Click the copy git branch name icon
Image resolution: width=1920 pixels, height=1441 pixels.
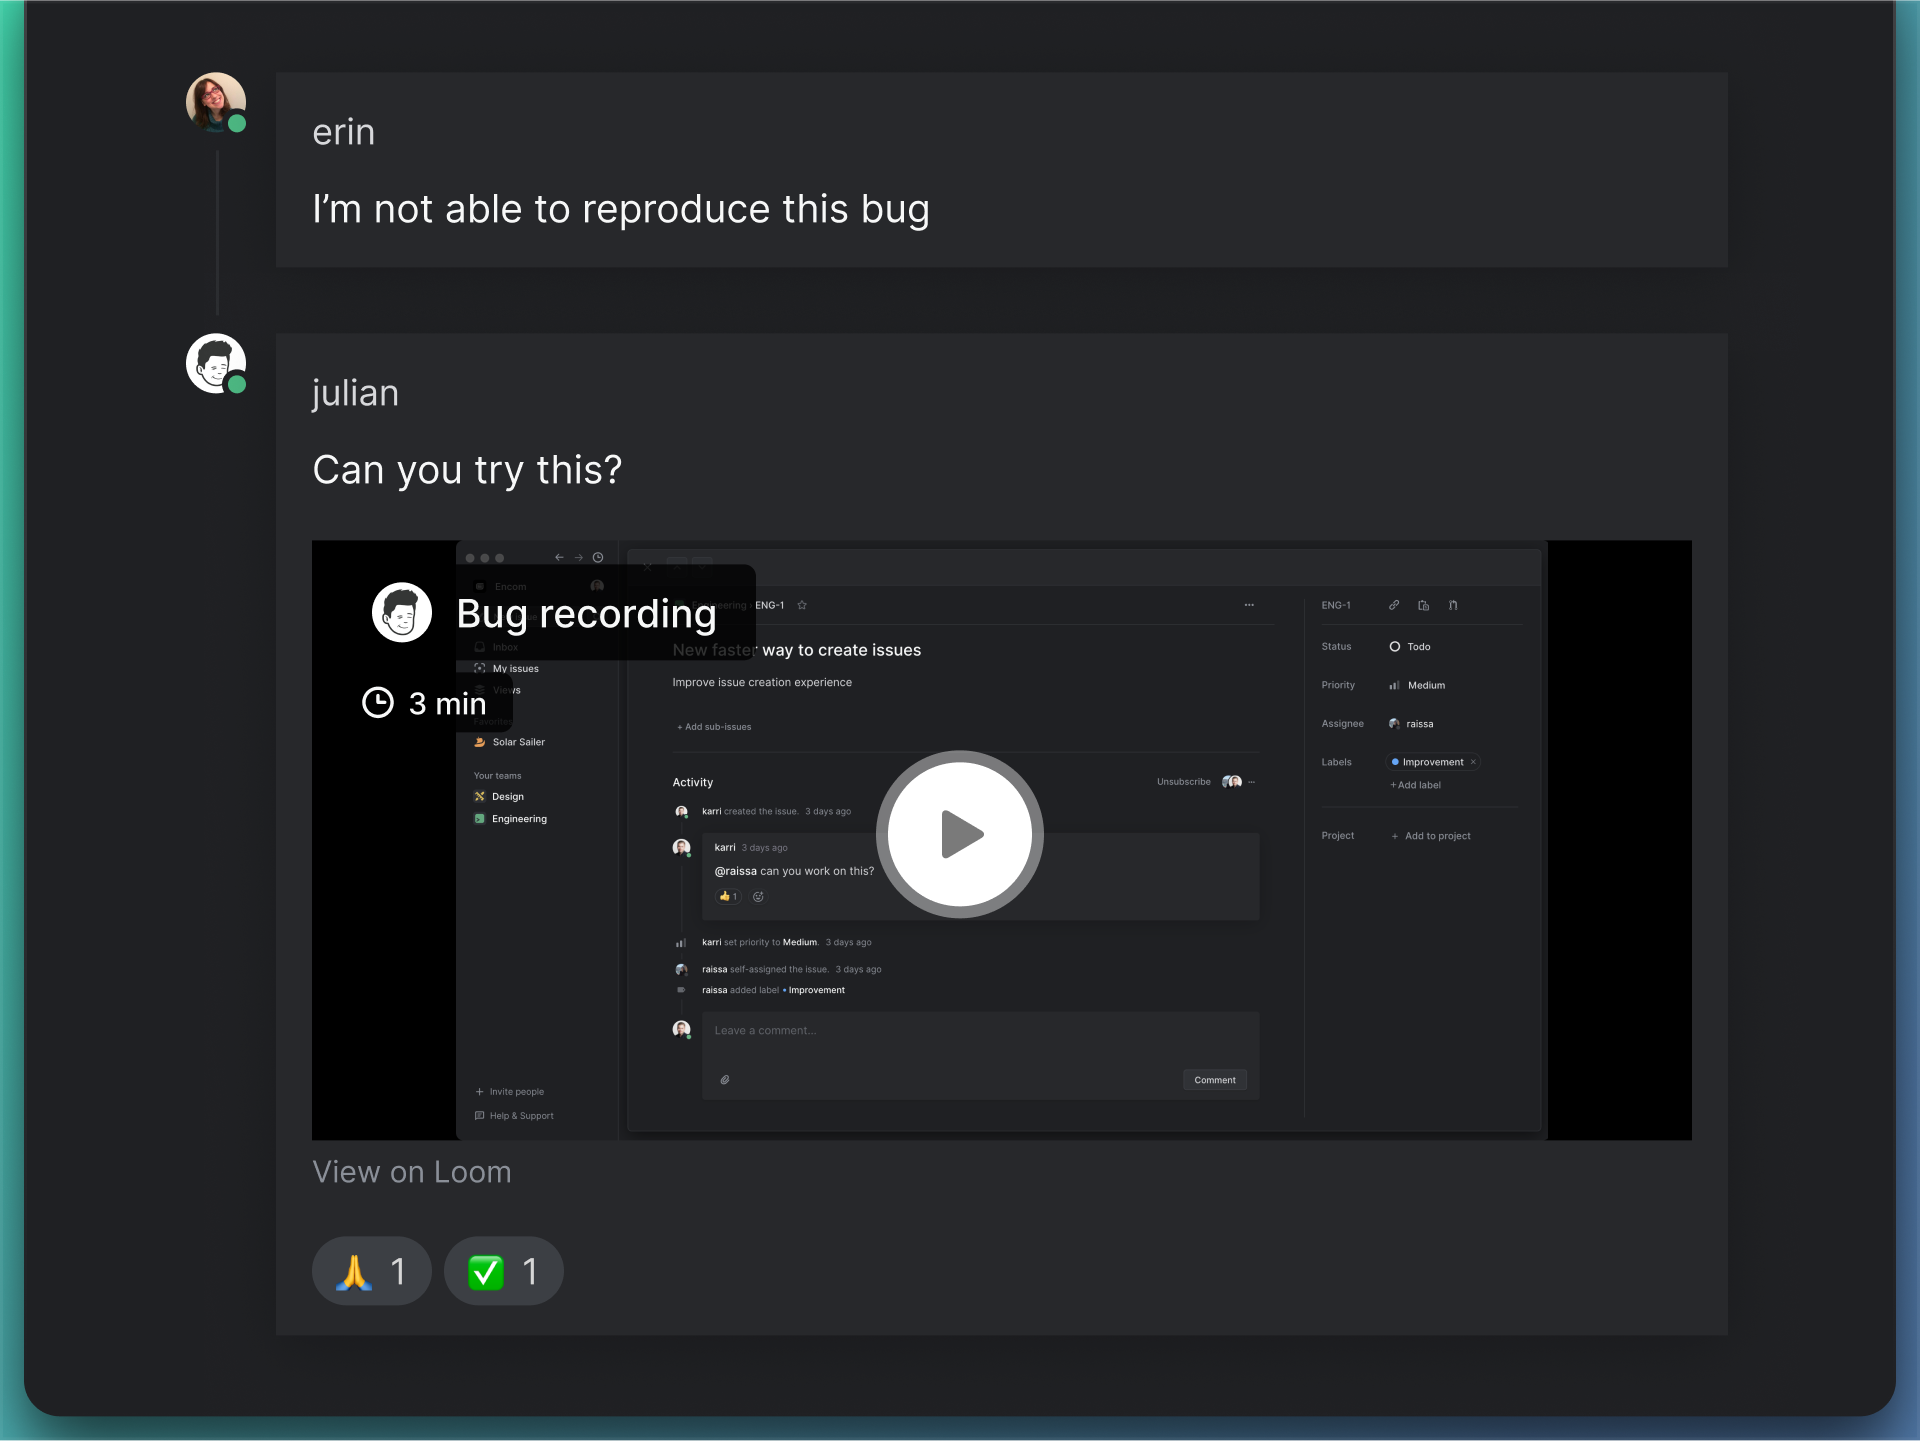[1453, 605]
